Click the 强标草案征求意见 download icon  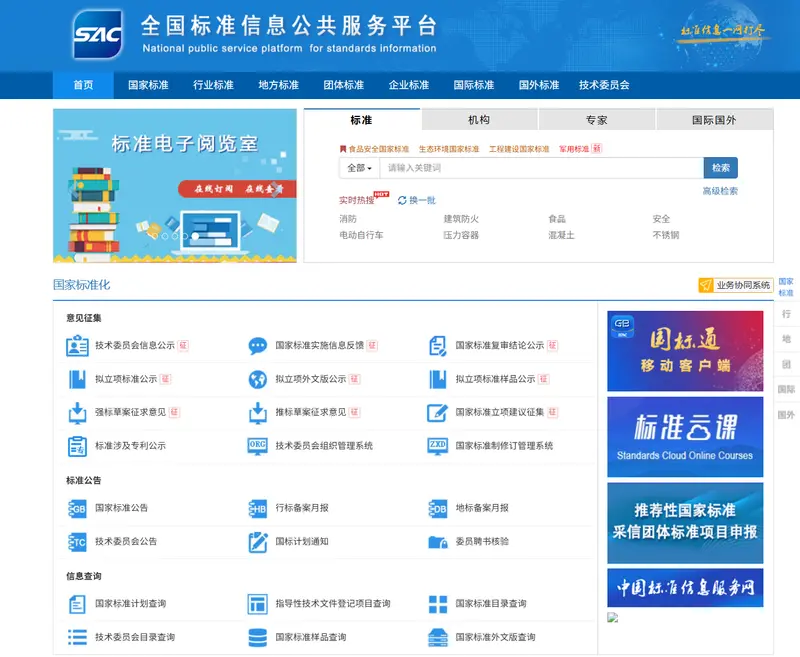tap(78, 413)
